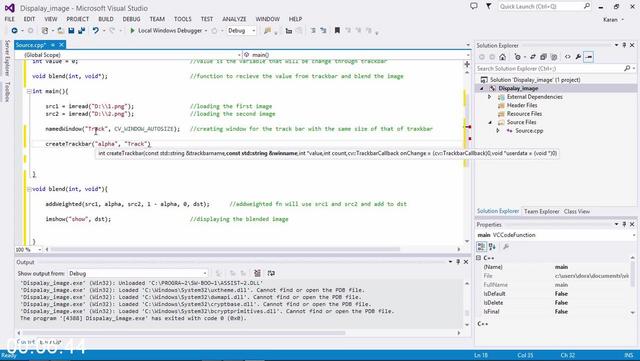The image size is (640, 361).
Task: Collapse the void blend function block
Action: [29, 189]
